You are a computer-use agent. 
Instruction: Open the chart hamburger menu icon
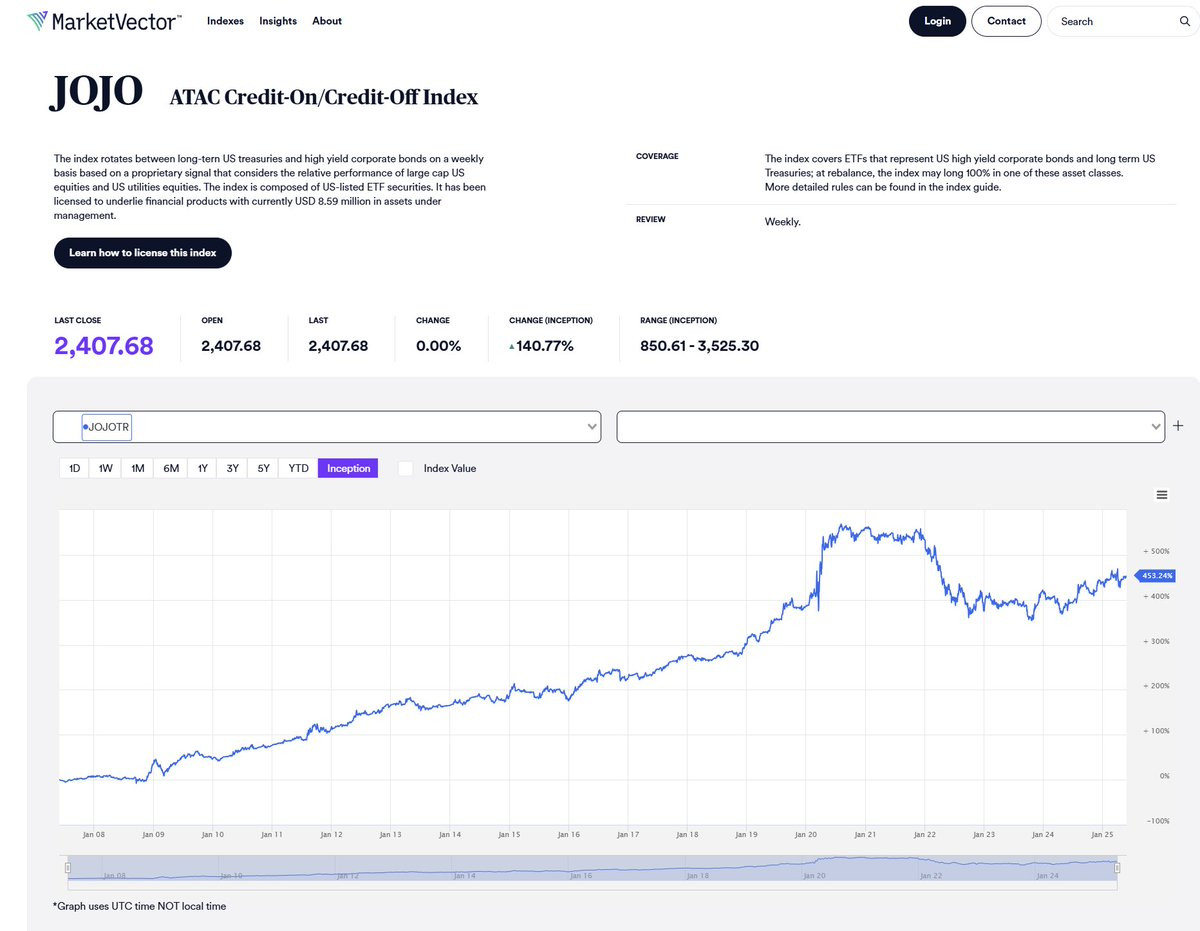pyautogui.click(x=1162, y=495)
